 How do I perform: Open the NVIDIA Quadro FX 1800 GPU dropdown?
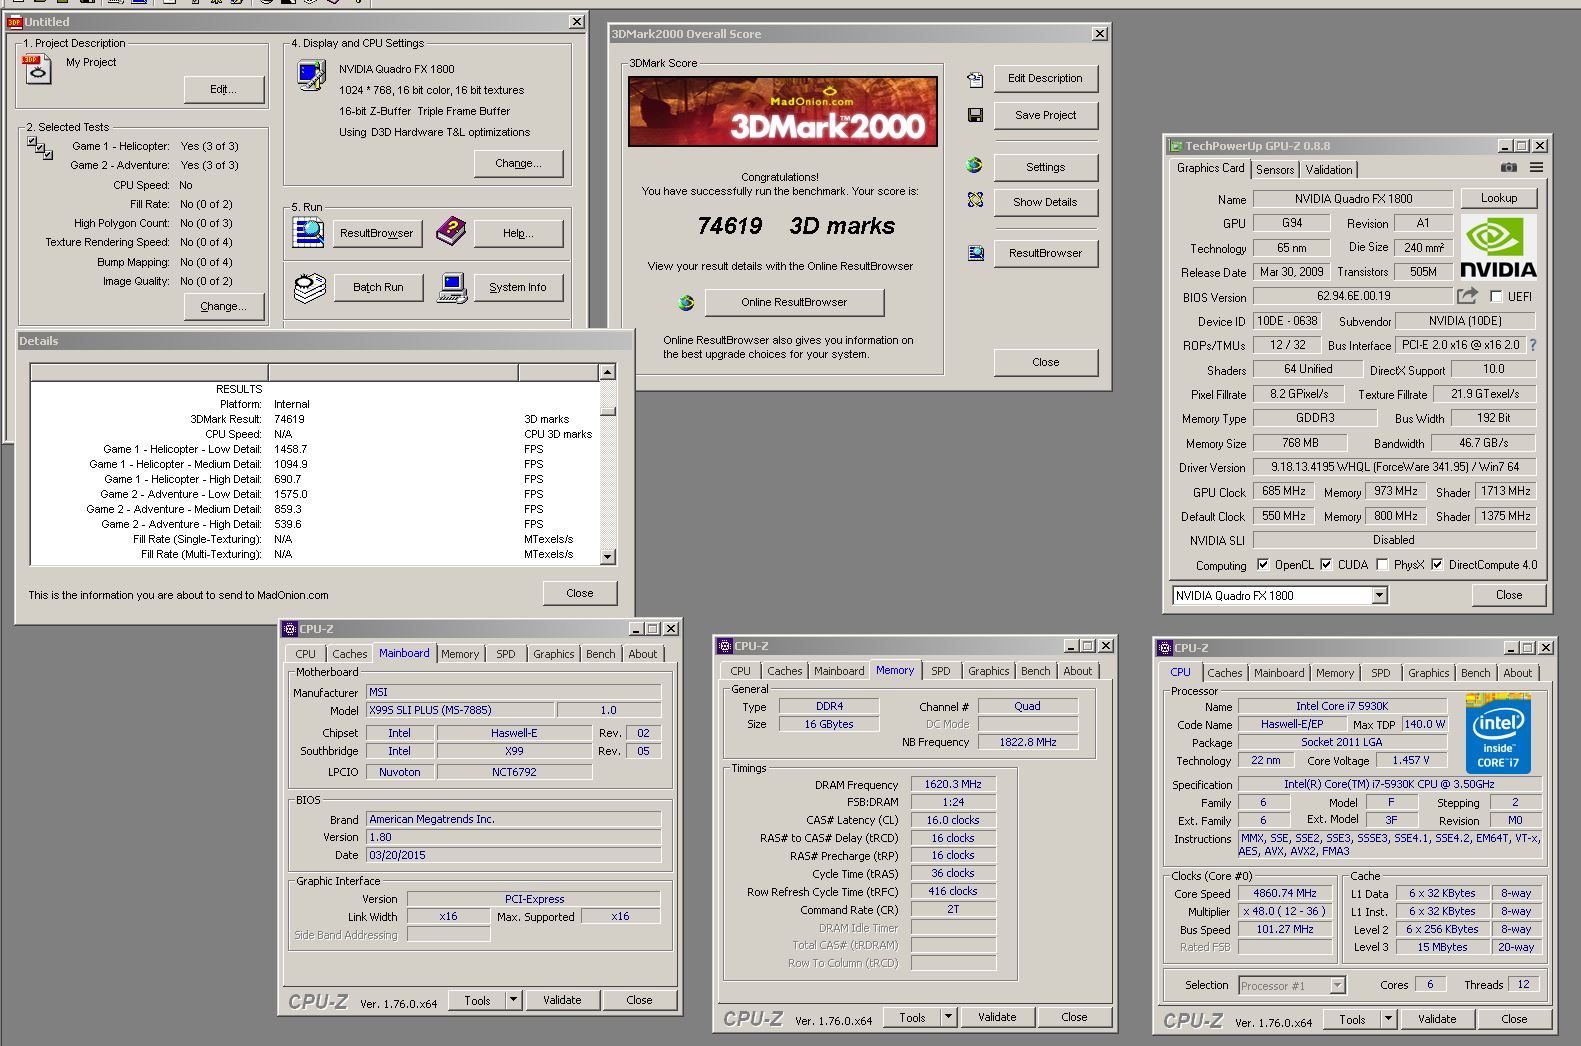tap(1379, 595)
